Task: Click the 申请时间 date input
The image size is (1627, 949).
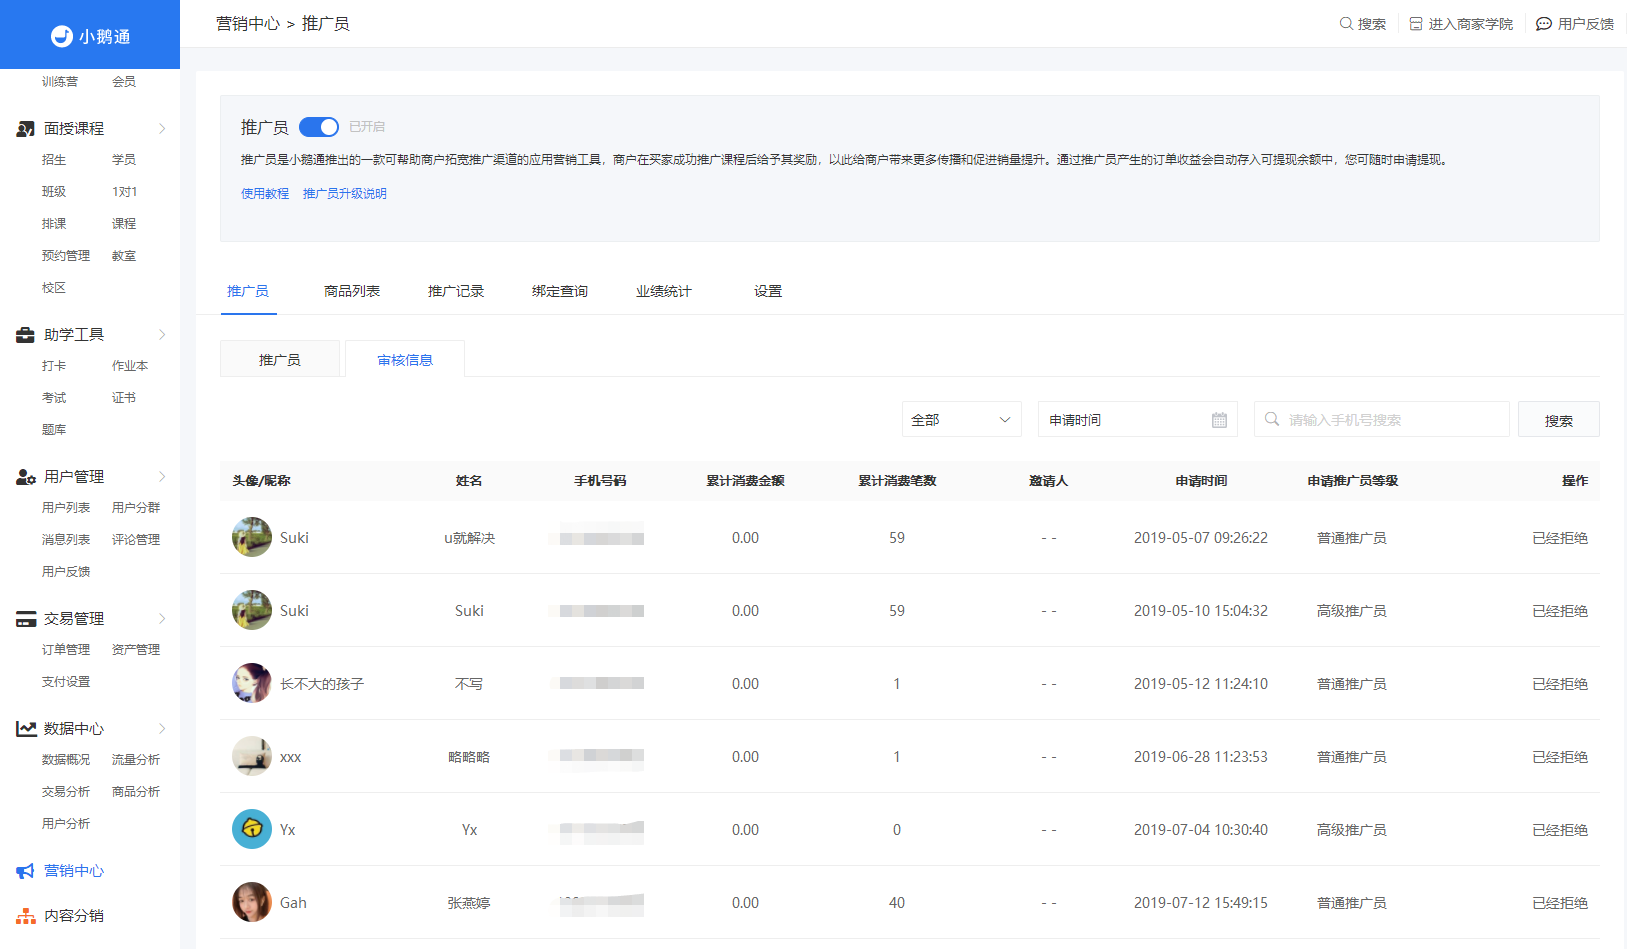Action: click(x=1138, y=419)
